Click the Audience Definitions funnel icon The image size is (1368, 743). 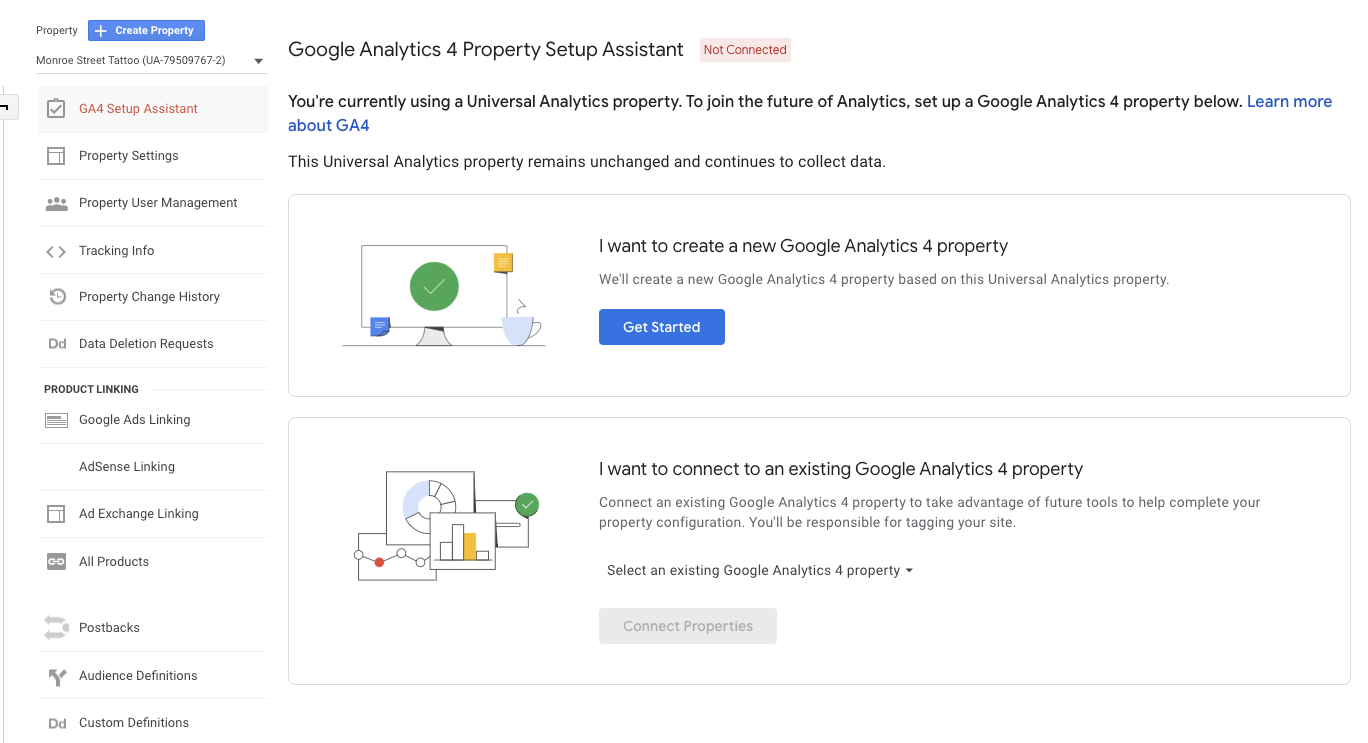[57, 676]
